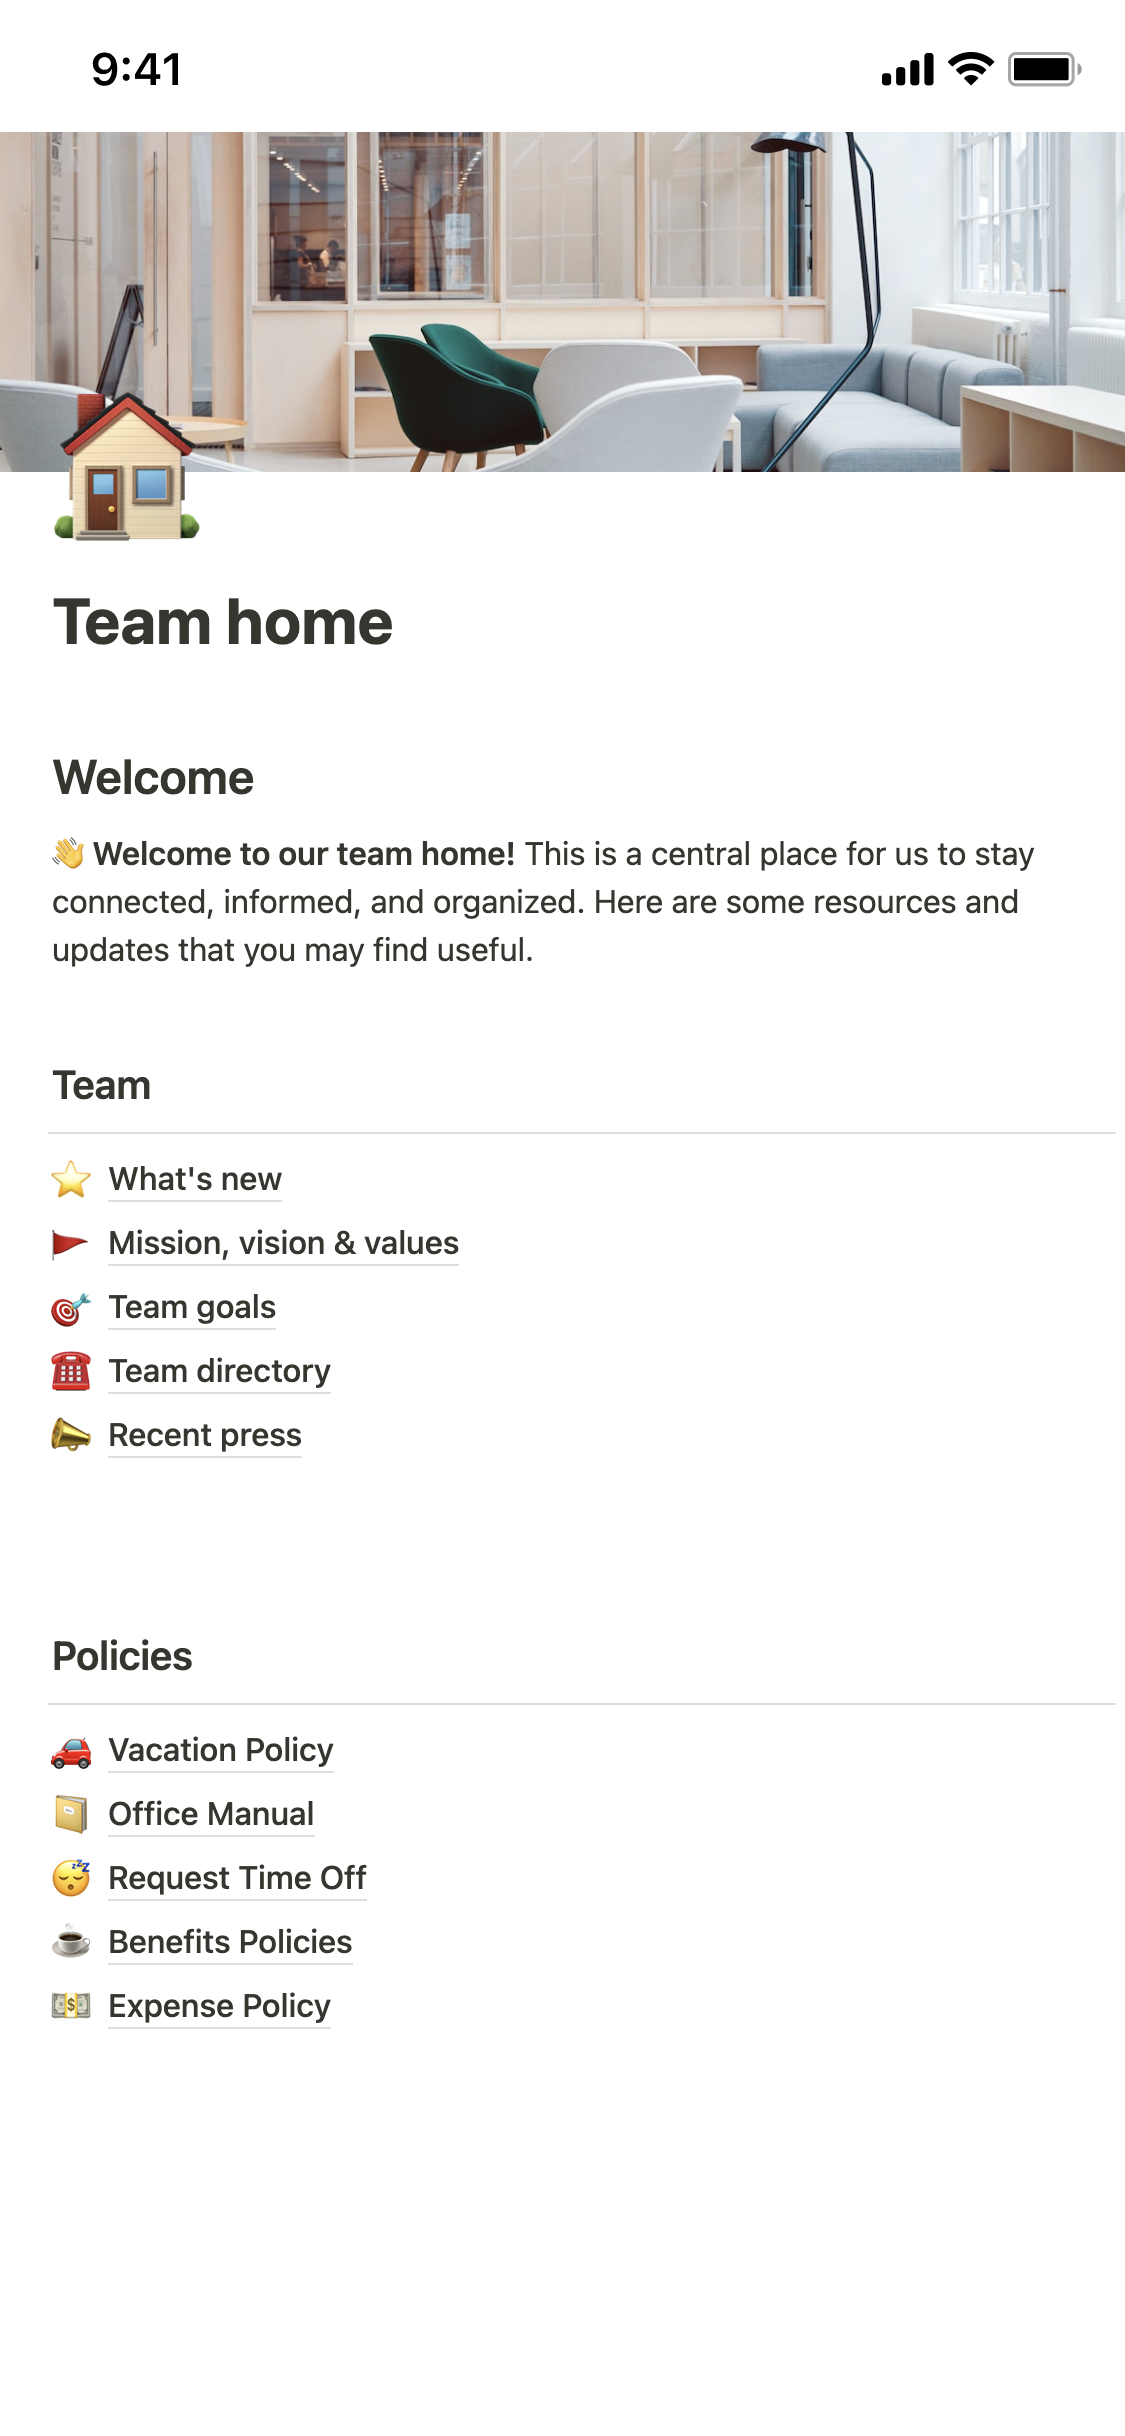Open the What's new page
This screenshot has height=2436, width=1125.
click(x=195, y=1180)
